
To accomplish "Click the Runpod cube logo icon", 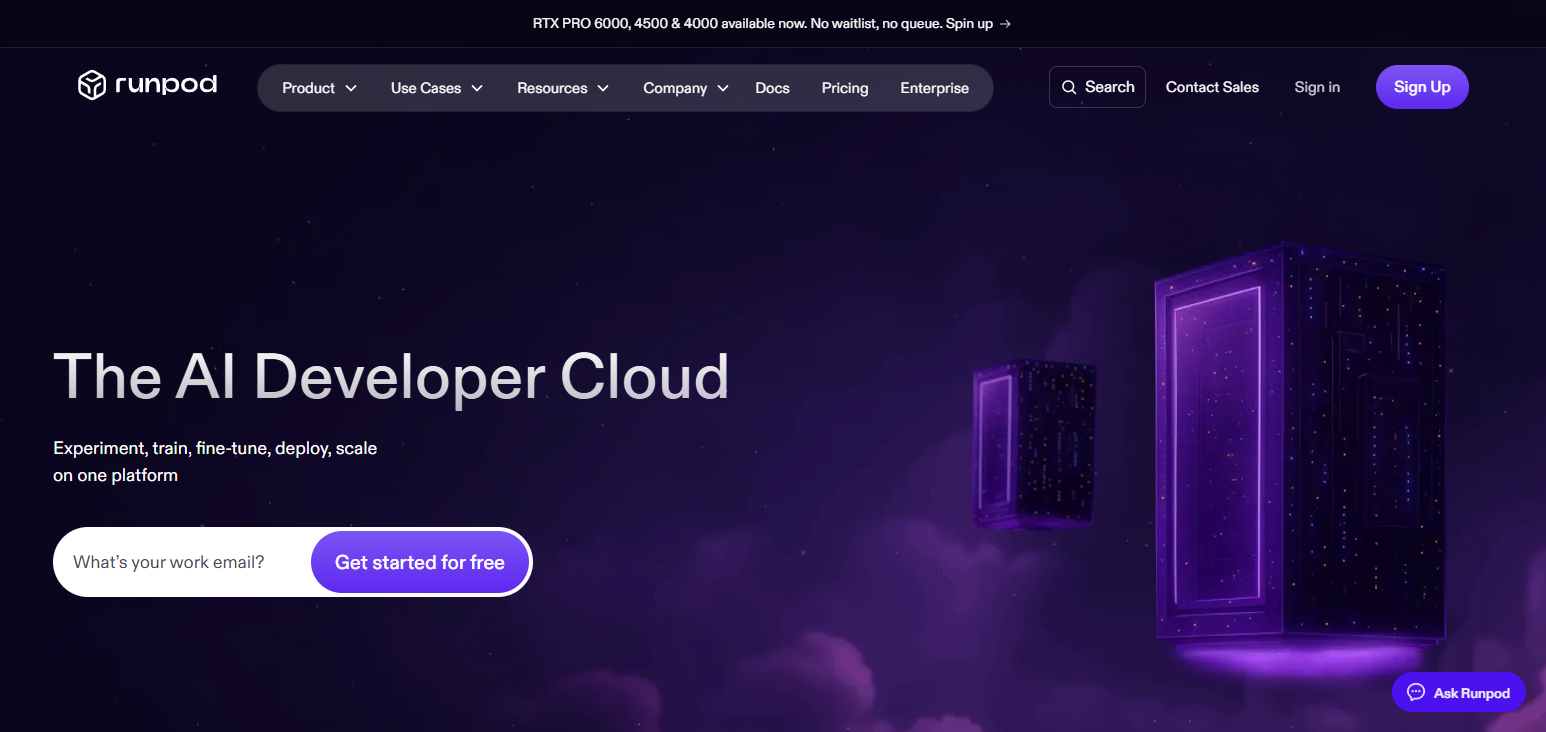I will pos(92,85).
